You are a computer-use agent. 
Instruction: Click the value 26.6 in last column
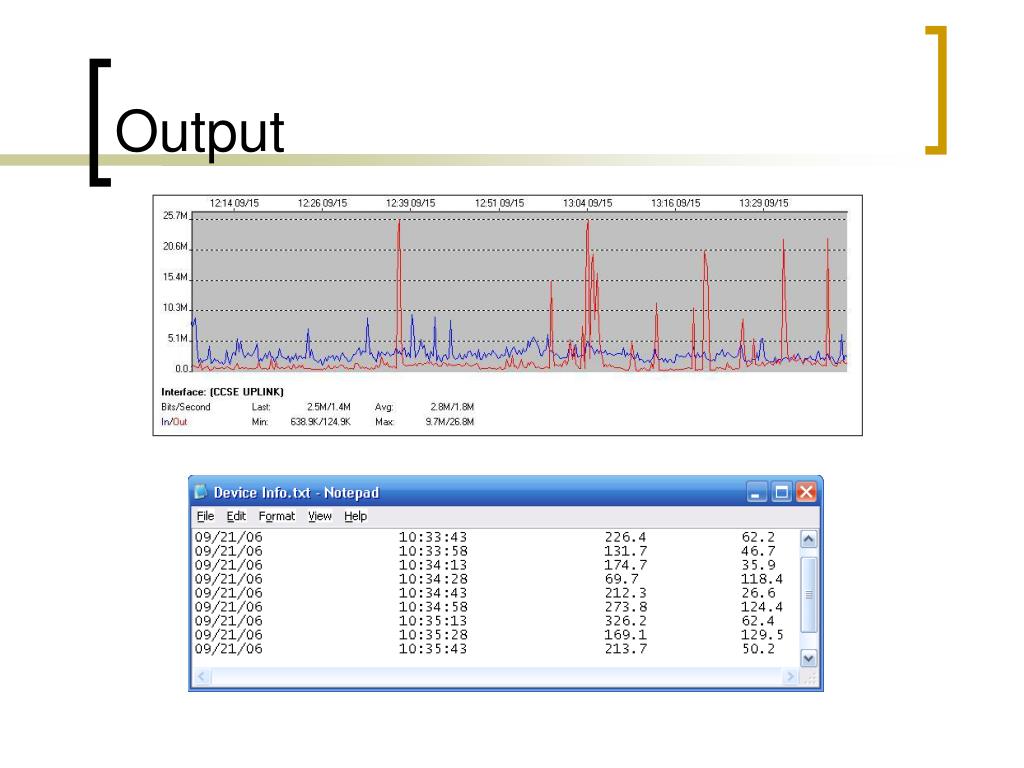click(x=758, y=593)
